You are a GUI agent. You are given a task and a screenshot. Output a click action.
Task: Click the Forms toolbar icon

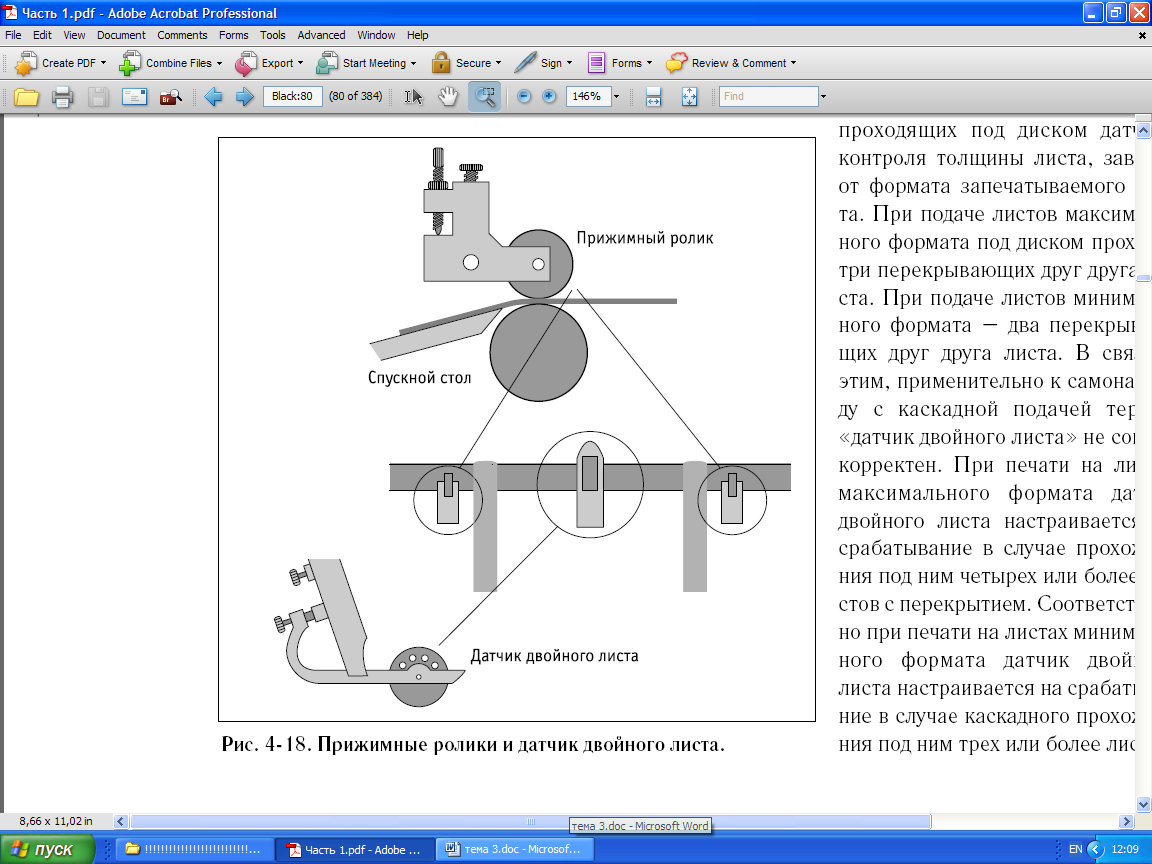pyautogui.click(x=597, y=63)
